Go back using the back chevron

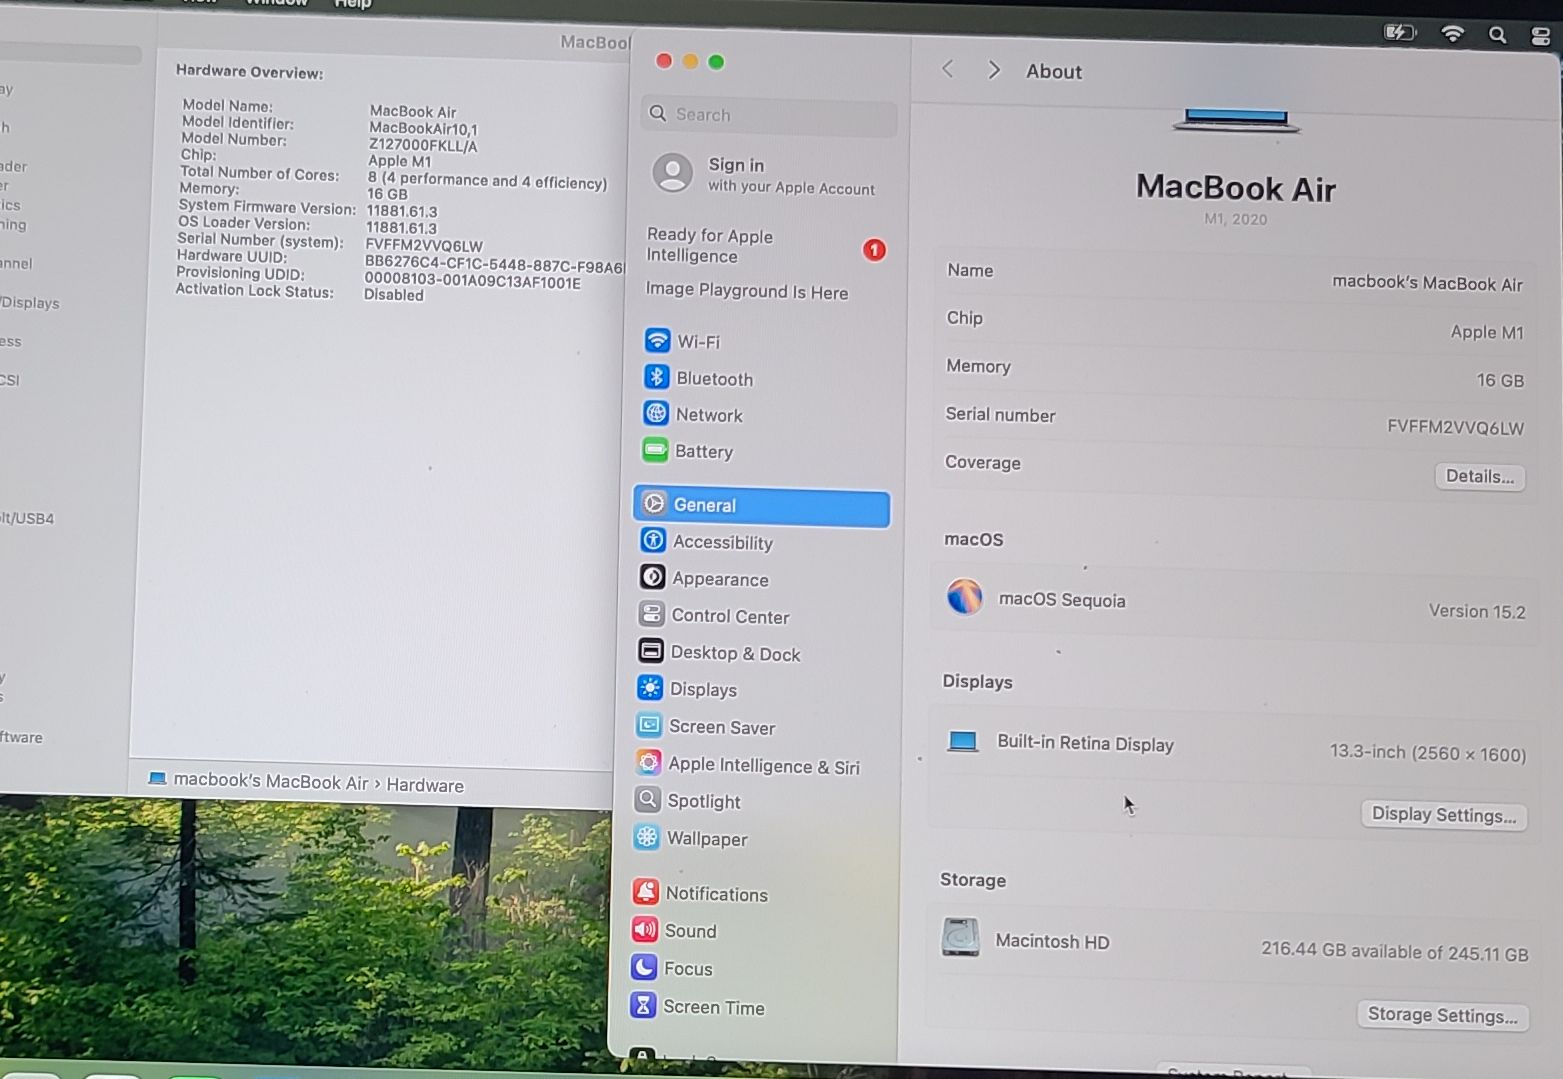pos(948,70)
